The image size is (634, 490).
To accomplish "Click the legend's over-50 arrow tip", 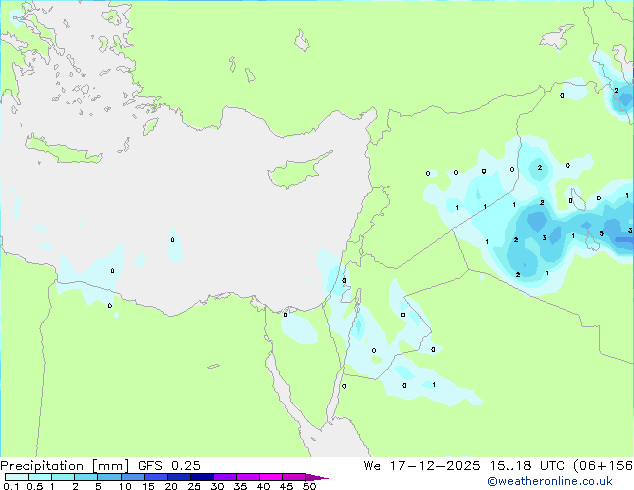I will tap(317, 477).
